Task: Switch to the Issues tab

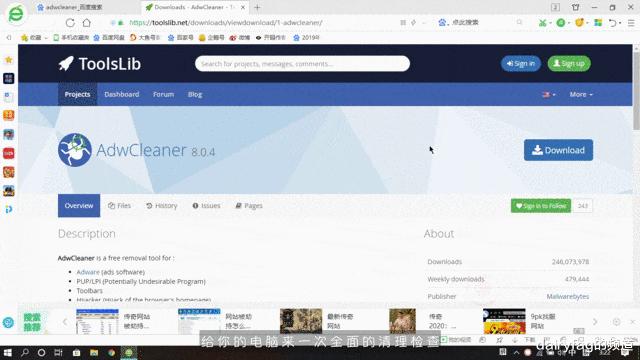Action: [x=206, y=206]
